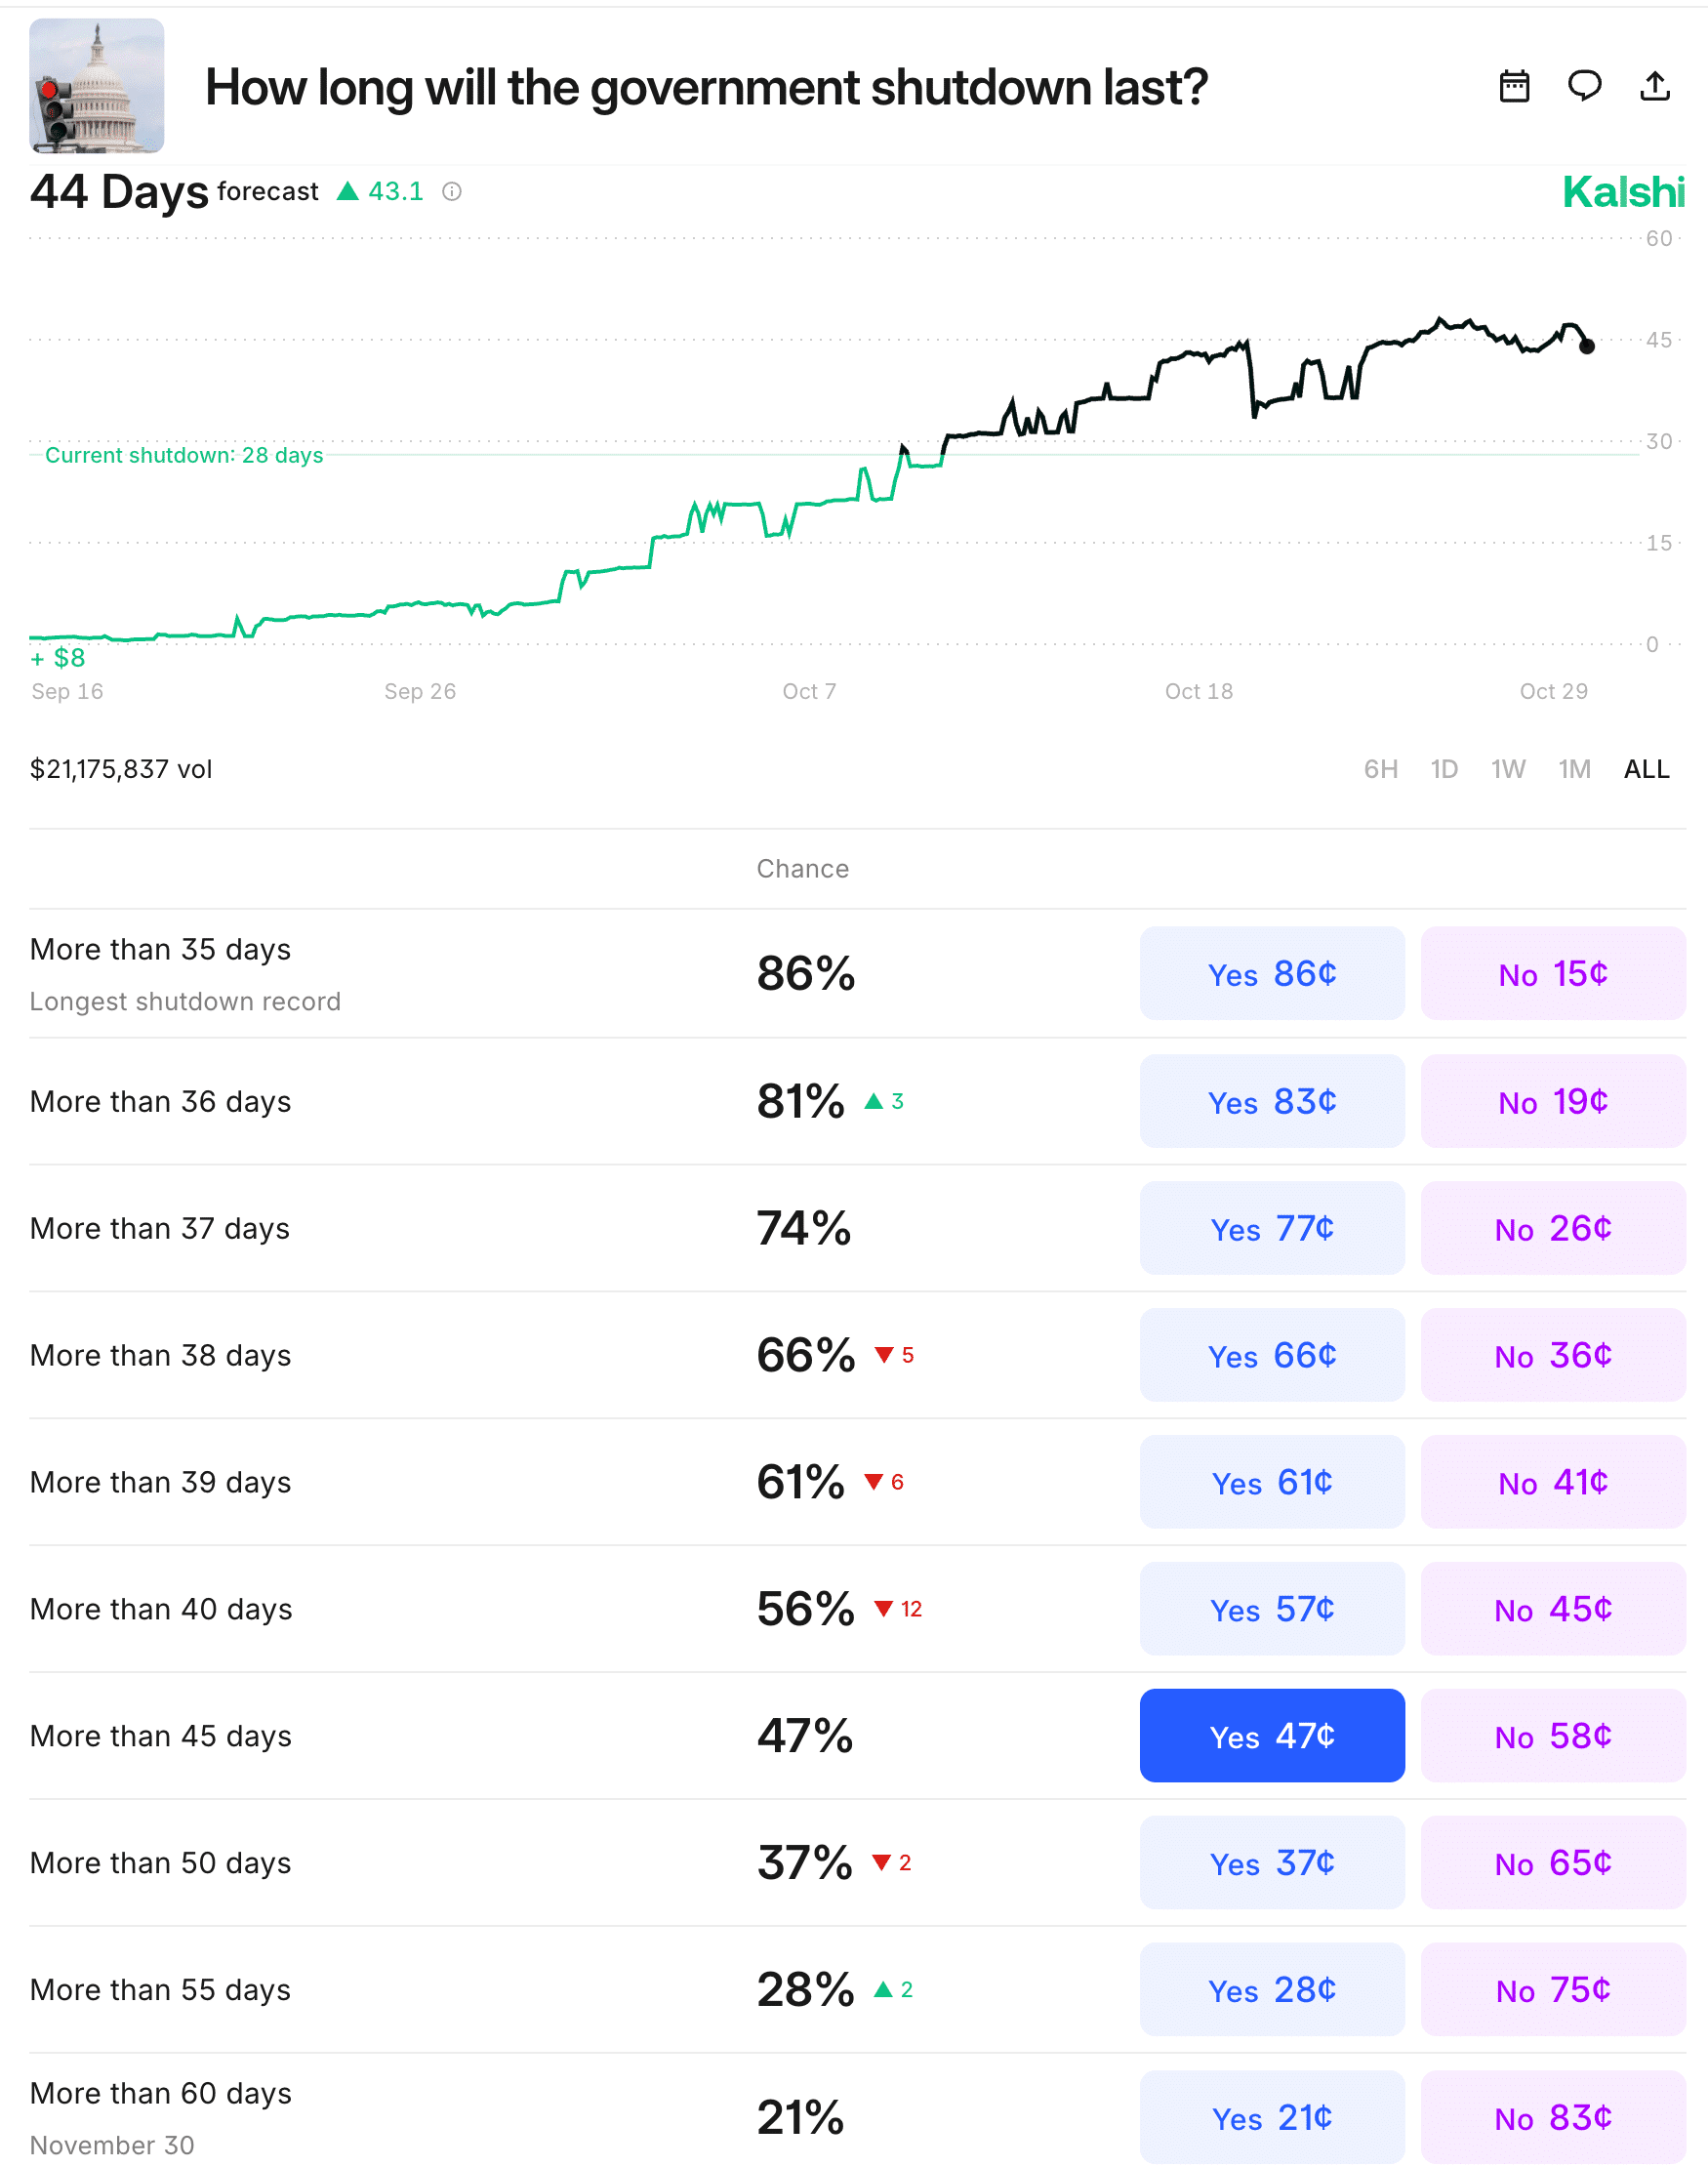Click the forecast info circle icon
Viewport: 1708px width, 2167px height.
click(x=452, y=192)
